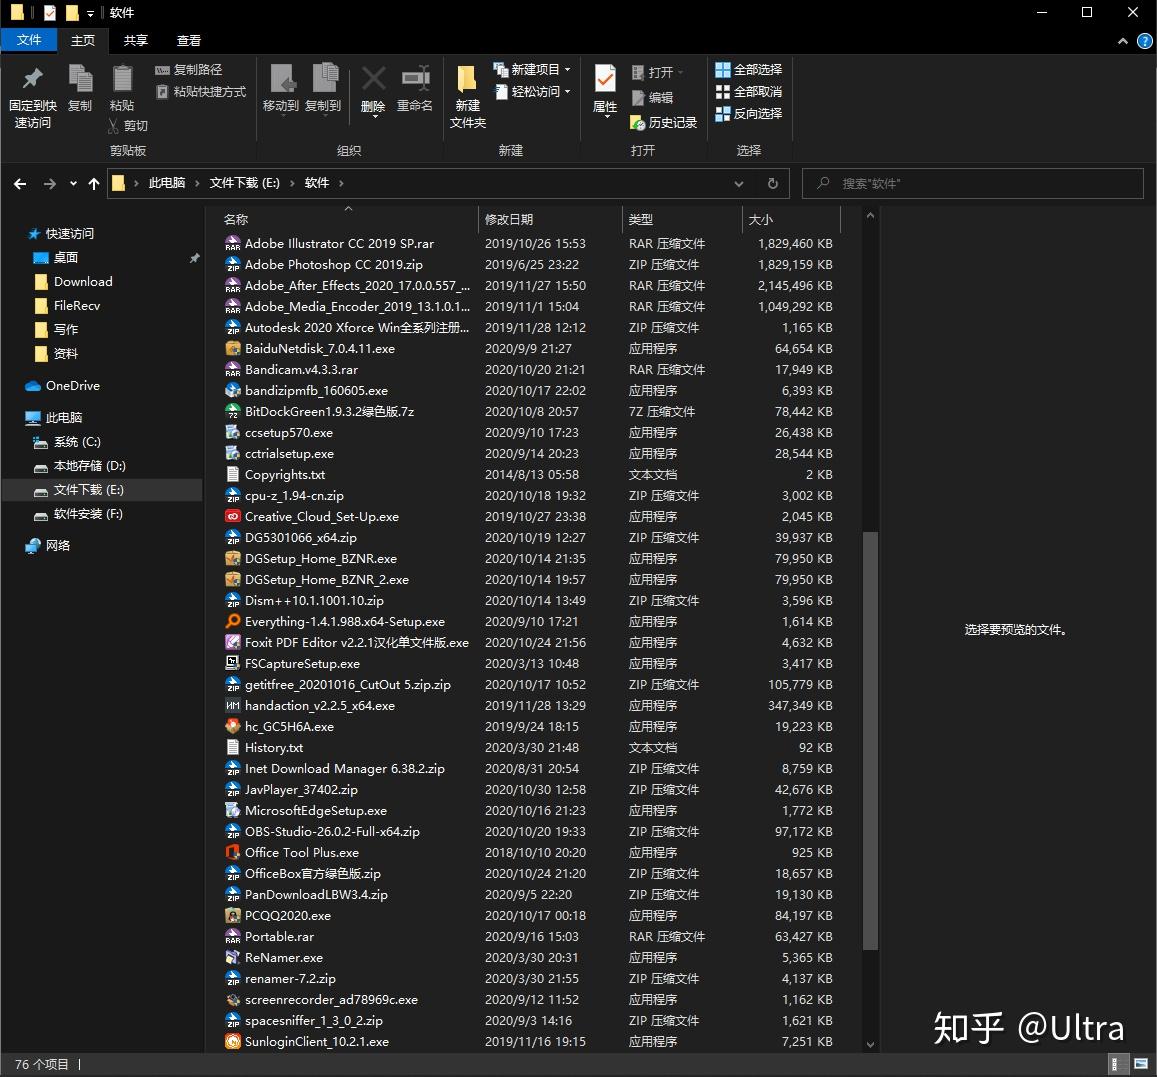Go up one folder level arrow
Image resolution: width=1157 pixels, height=1077 pixels.
[94, 184]
